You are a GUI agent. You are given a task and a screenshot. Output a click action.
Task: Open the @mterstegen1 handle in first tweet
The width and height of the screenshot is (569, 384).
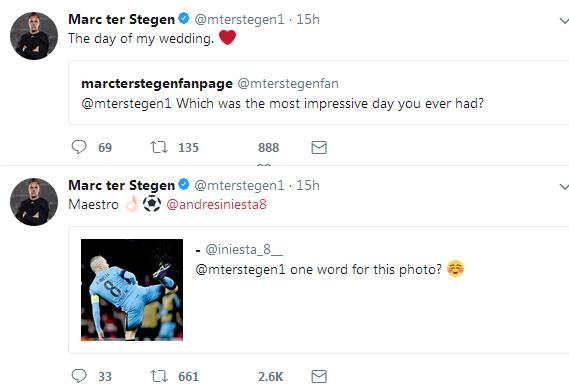pyautogui.click(x=240, y=19)
